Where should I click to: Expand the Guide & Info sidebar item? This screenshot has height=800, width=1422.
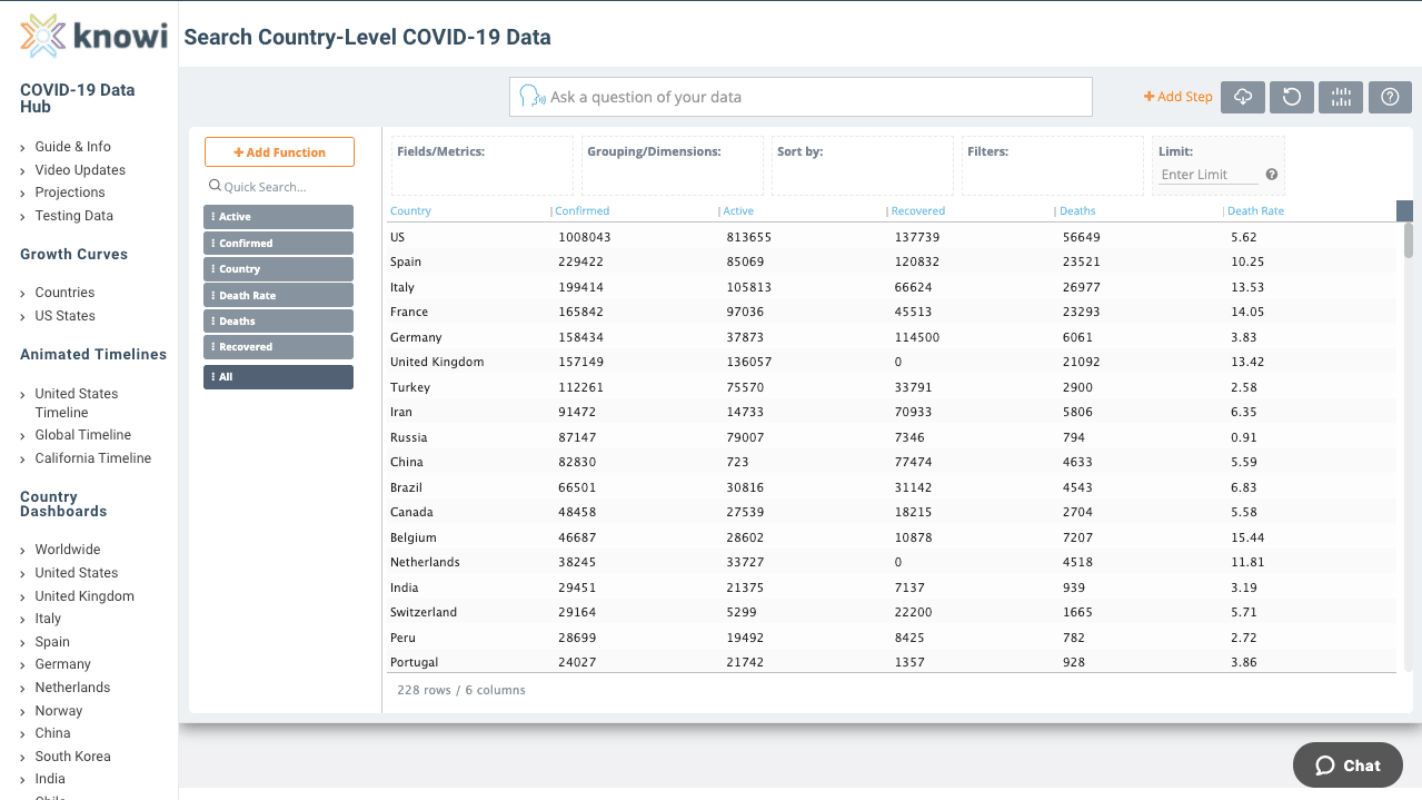pos(72,146)
